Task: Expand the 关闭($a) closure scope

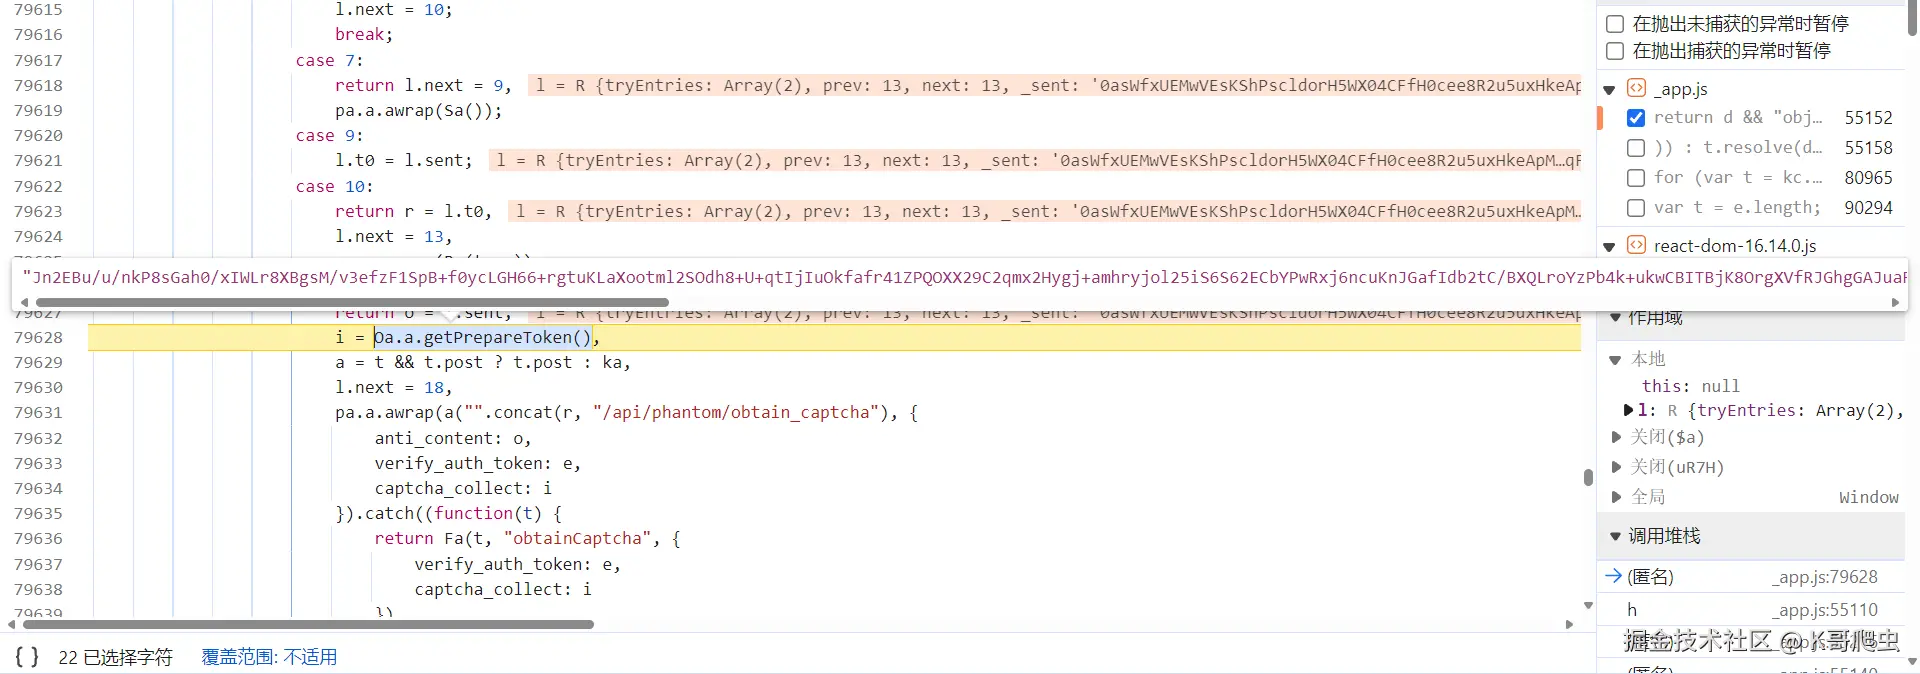Action: click(x=1616, y=437)
